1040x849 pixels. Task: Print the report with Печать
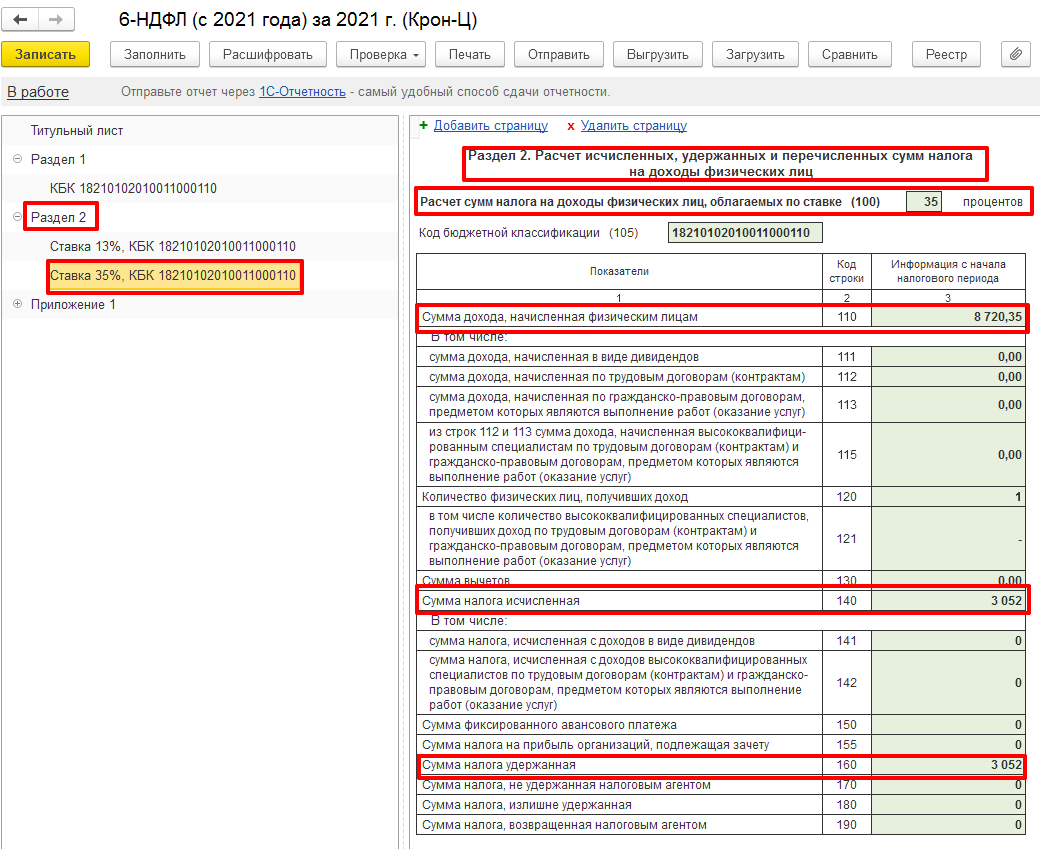(x=469, y=55)
